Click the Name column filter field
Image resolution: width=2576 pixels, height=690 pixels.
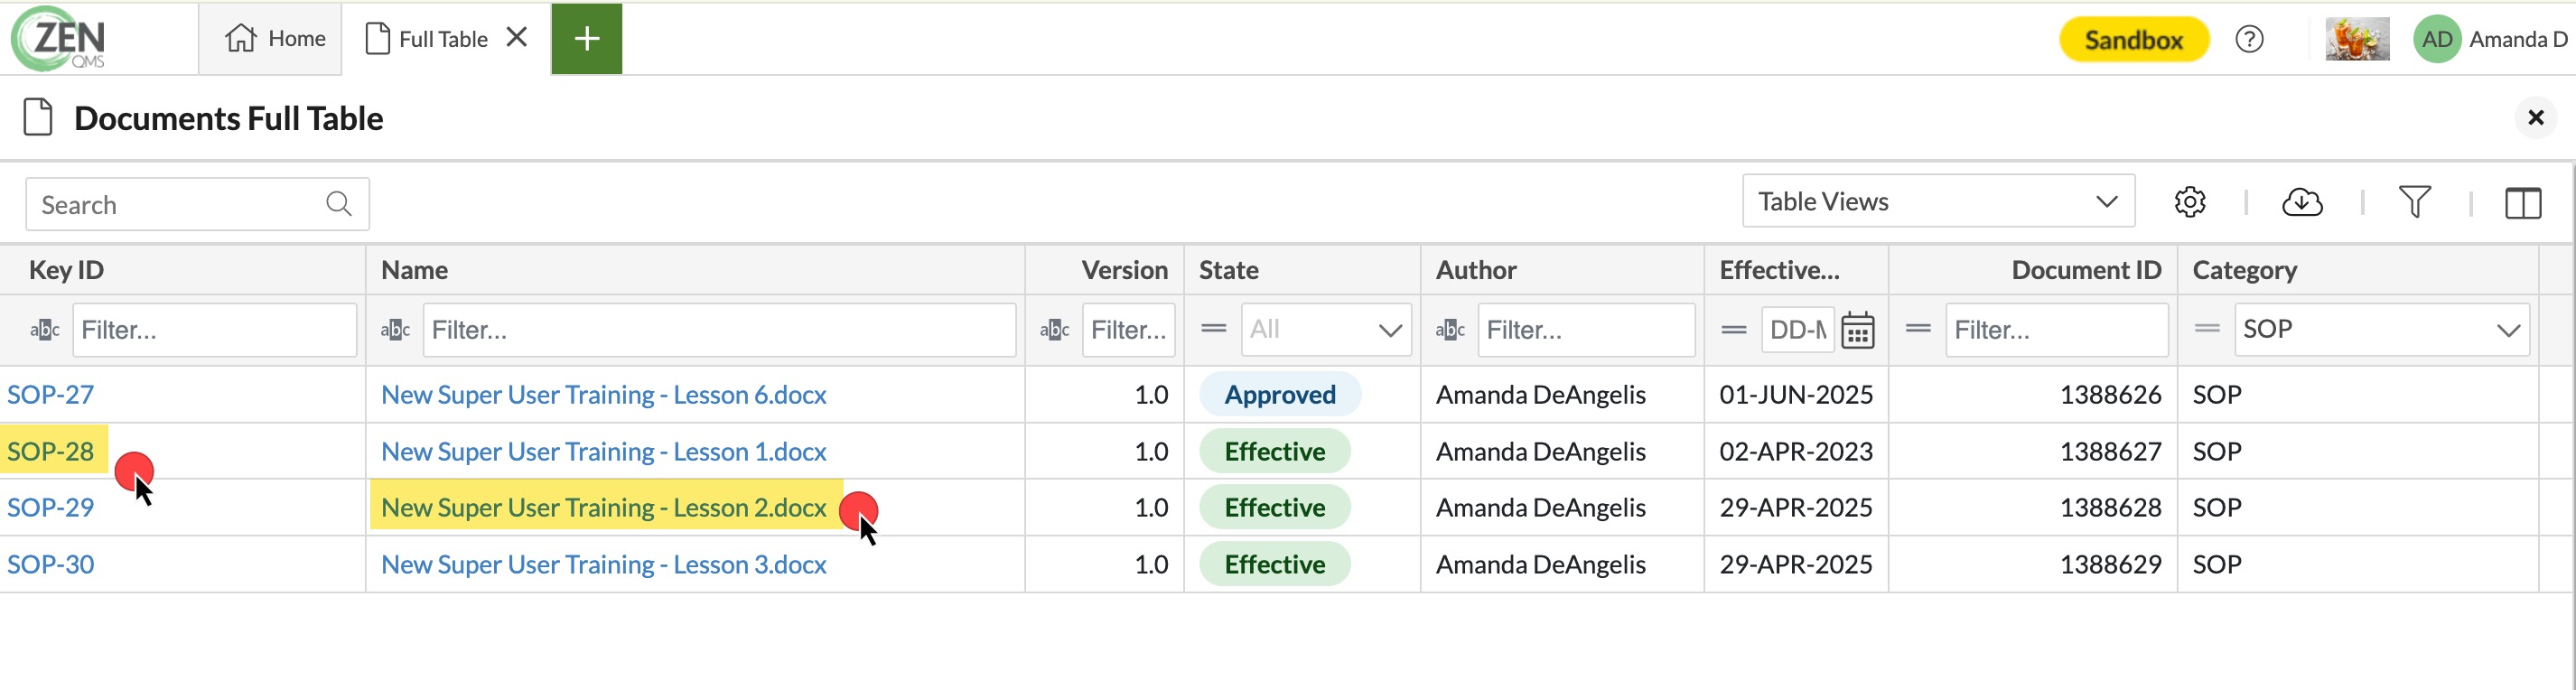(x=718, y=330)
